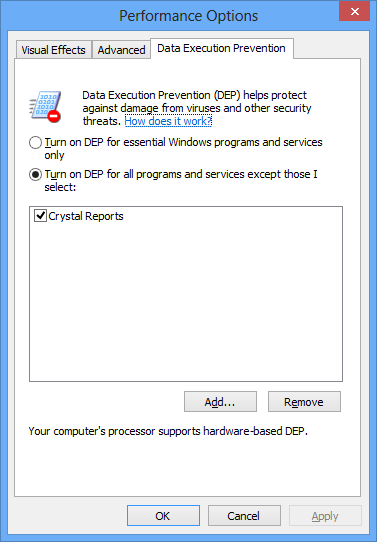Click the Add... button
The image size is (377, 542).
(x=220, y=402)
